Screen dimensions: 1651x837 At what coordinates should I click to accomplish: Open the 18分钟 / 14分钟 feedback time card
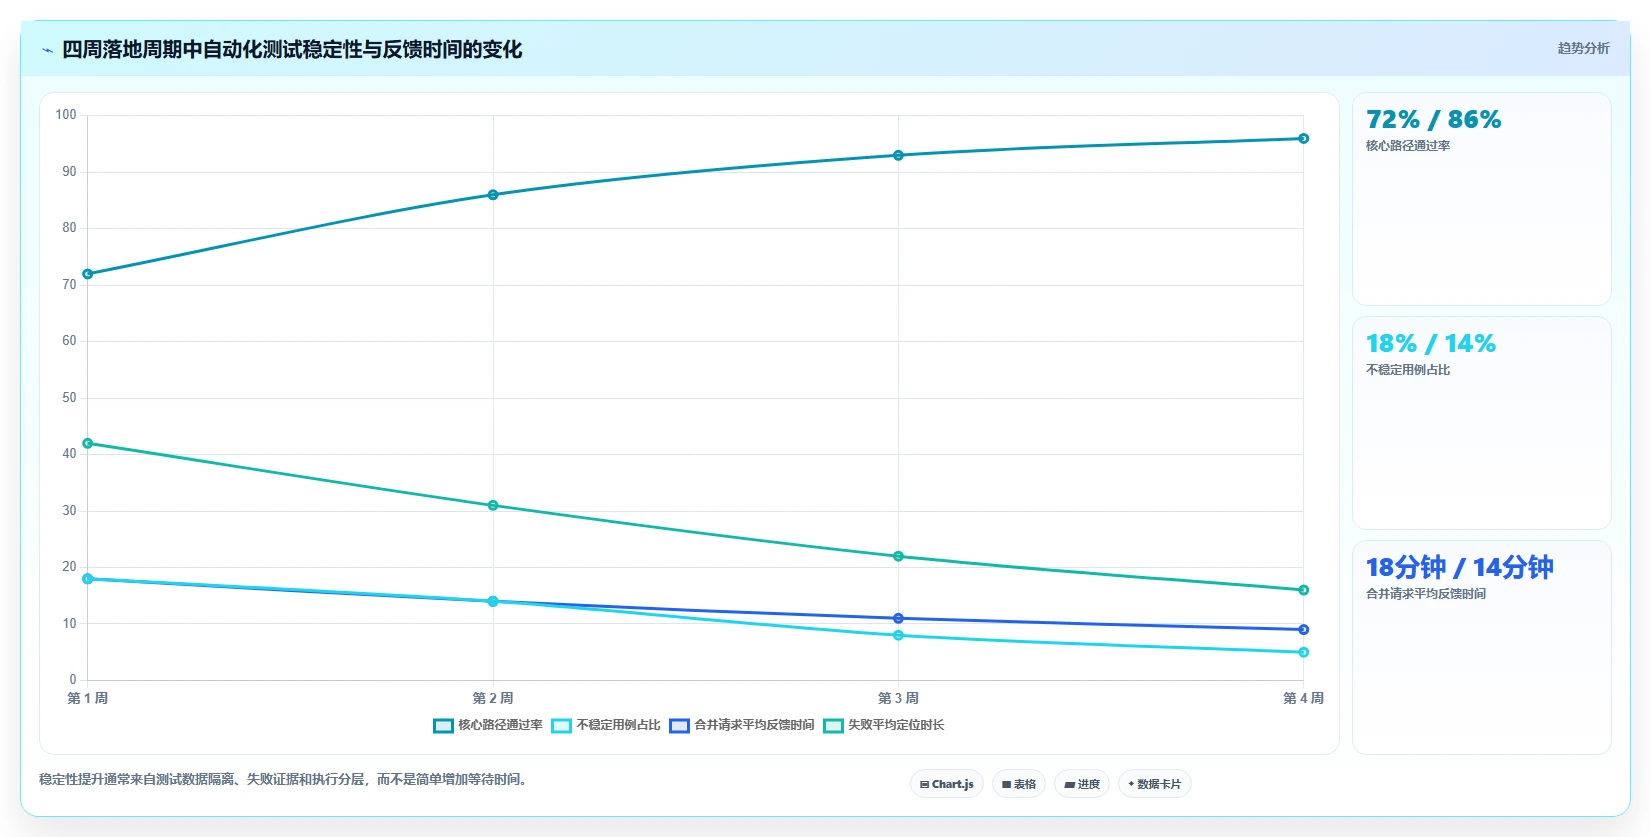[1481, 647]
